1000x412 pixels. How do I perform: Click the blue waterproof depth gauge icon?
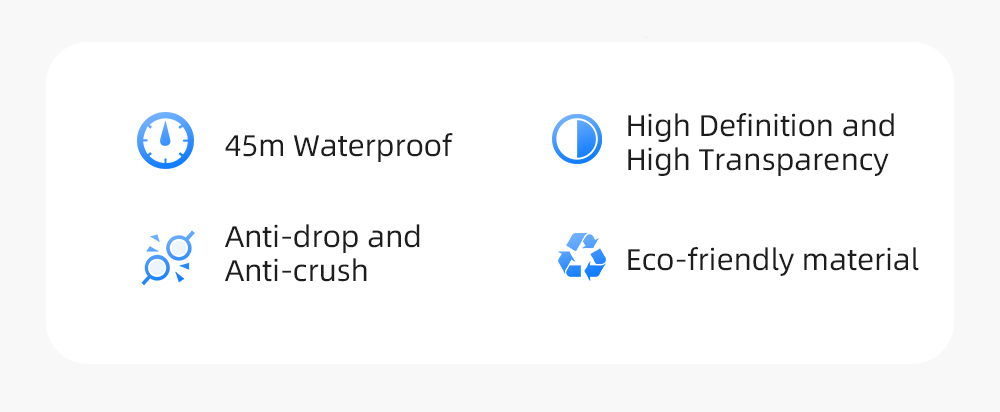[165, 140]
